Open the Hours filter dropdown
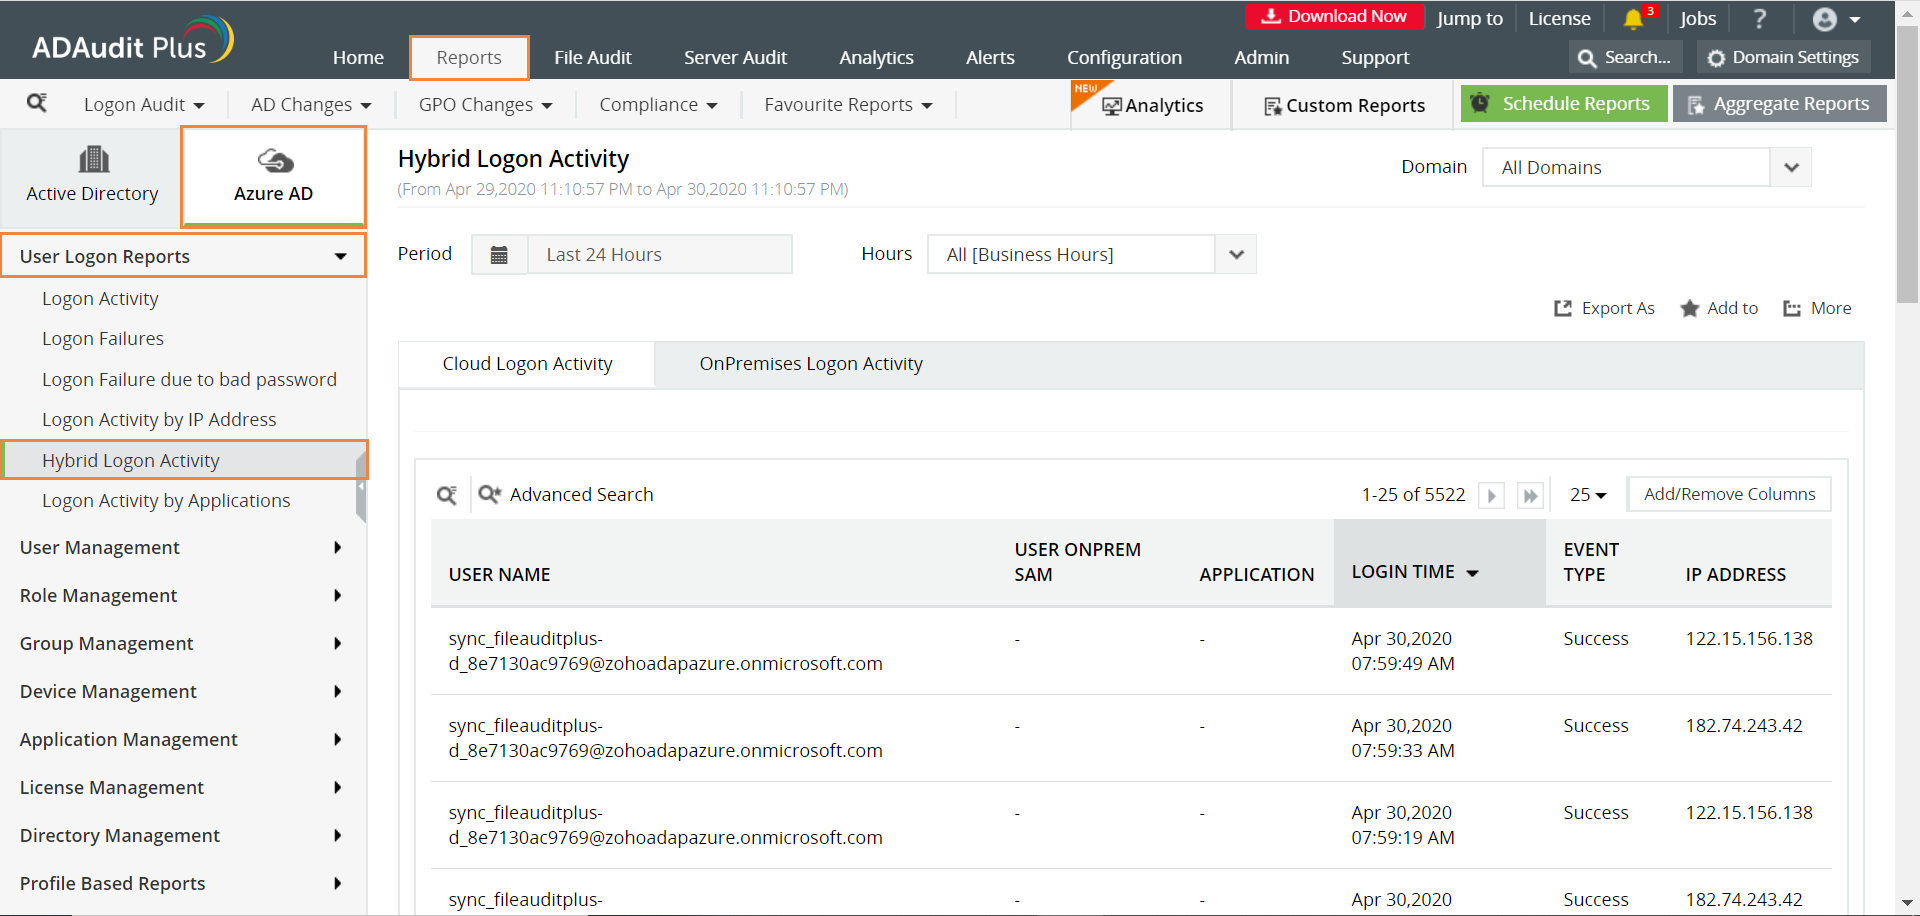The width and height of the screenshot is (1920, 916). click(1091, 254)
